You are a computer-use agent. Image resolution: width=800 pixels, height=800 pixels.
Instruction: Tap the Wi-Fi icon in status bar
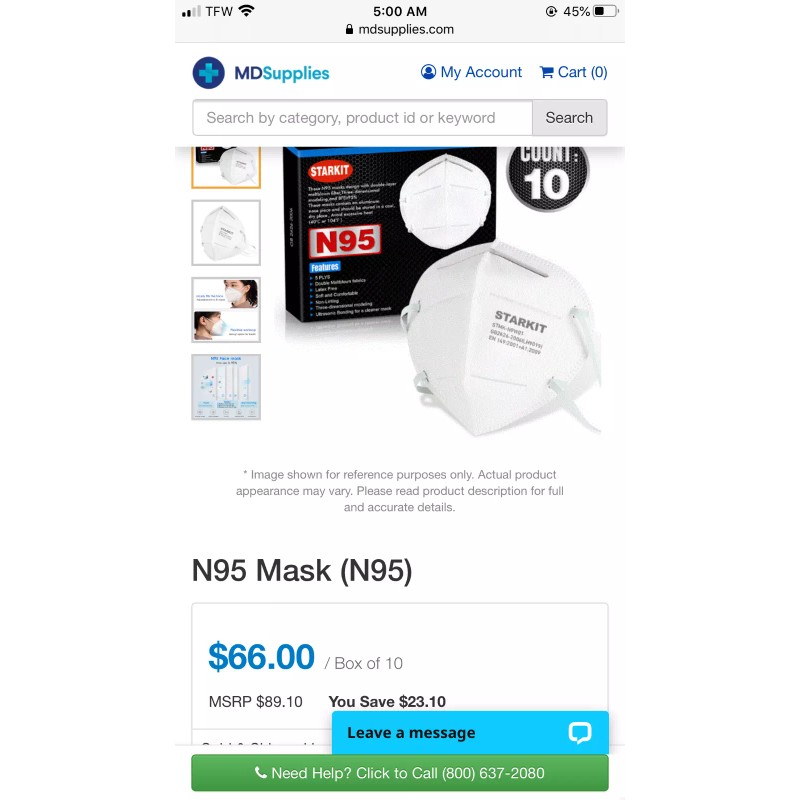(246, 11)
